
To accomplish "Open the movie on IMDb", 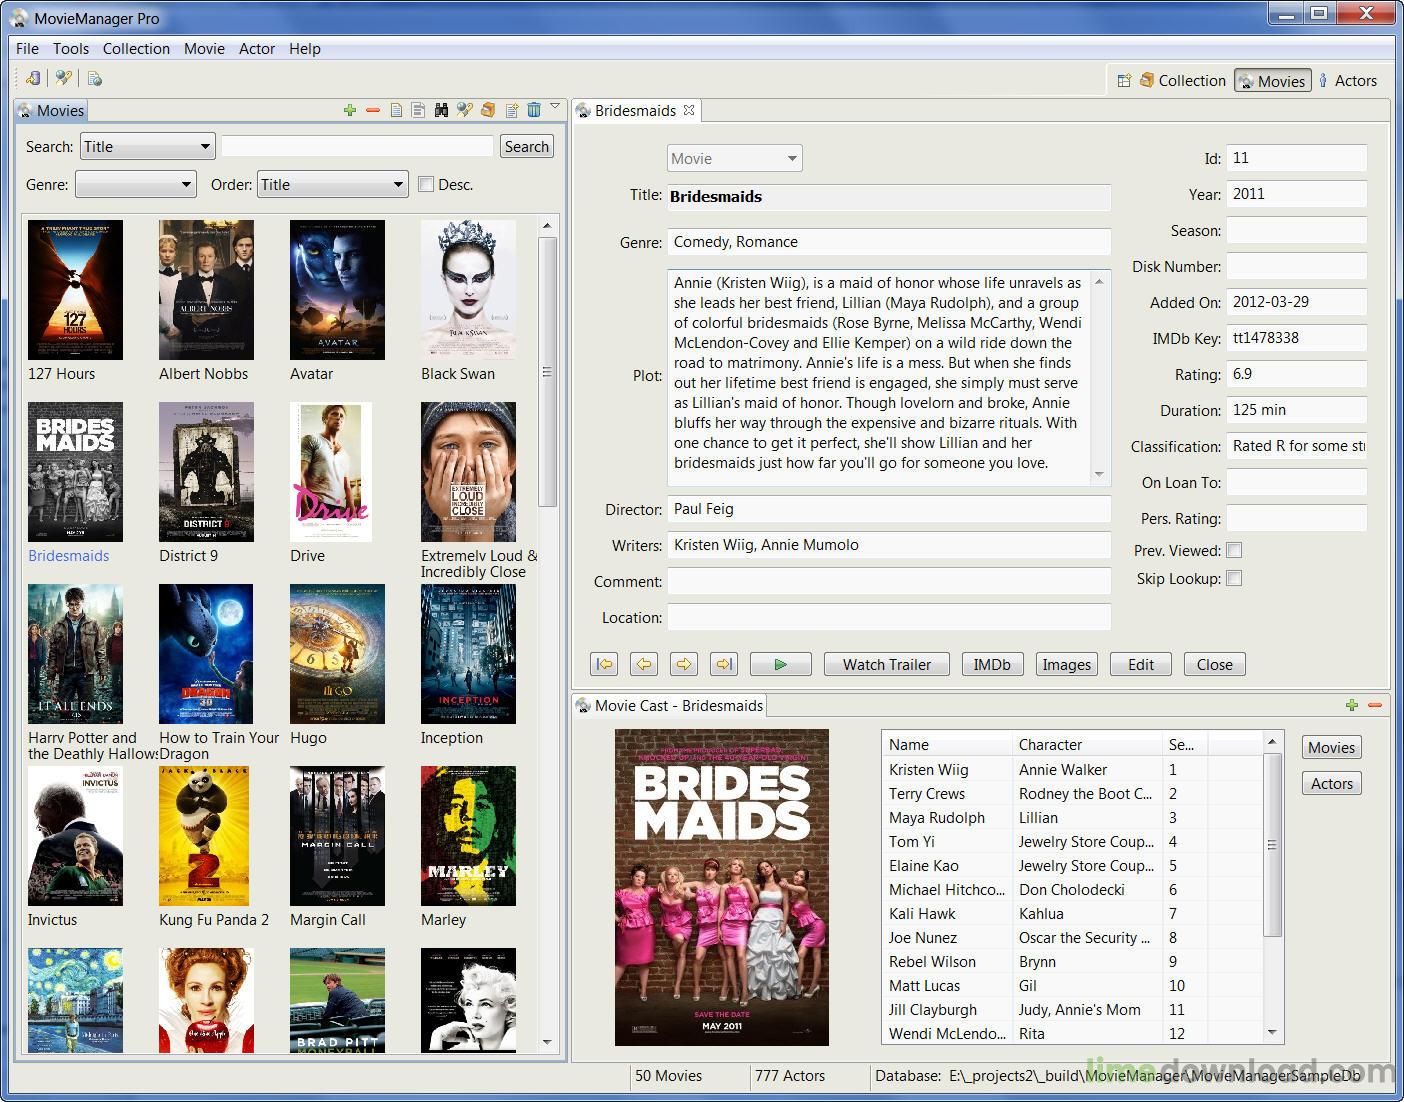I will point(992,663).
